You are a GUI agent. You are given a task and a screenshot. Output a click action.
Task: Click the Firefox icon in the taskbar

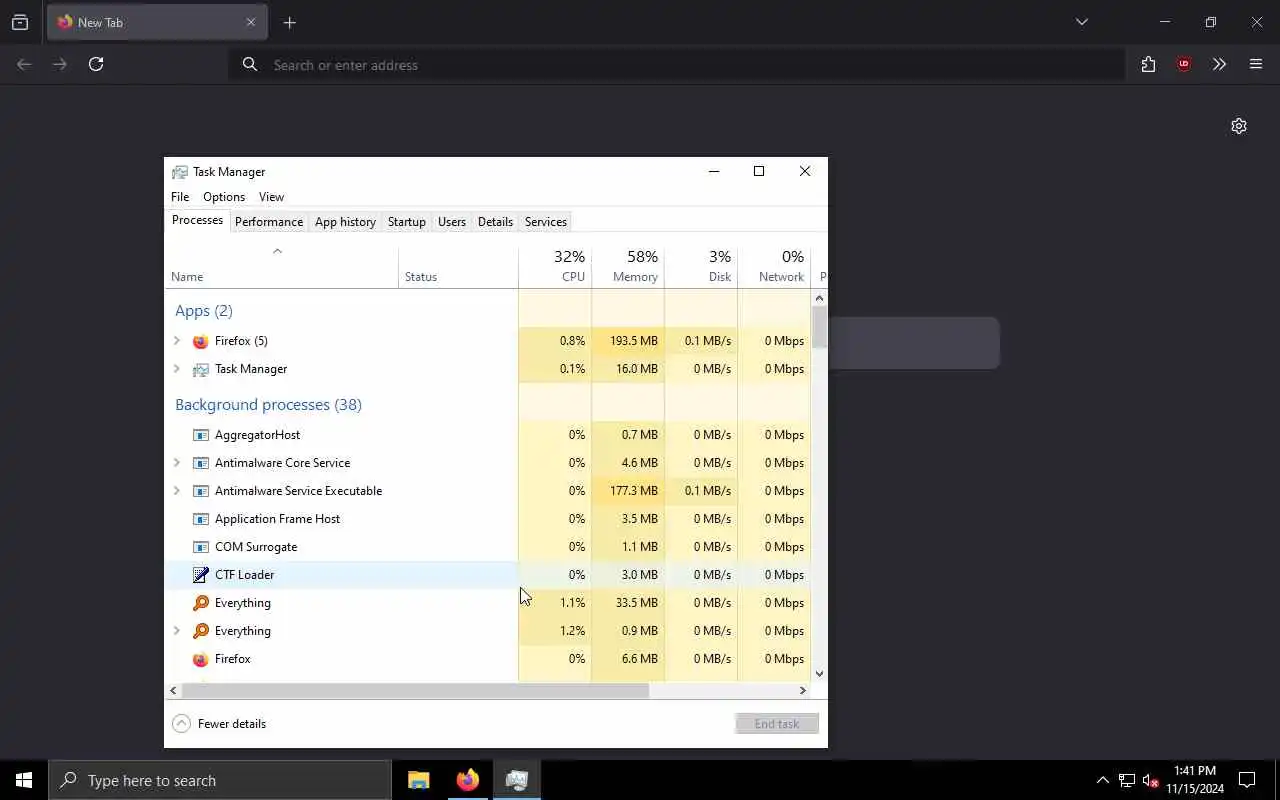(x=467, y=780)
